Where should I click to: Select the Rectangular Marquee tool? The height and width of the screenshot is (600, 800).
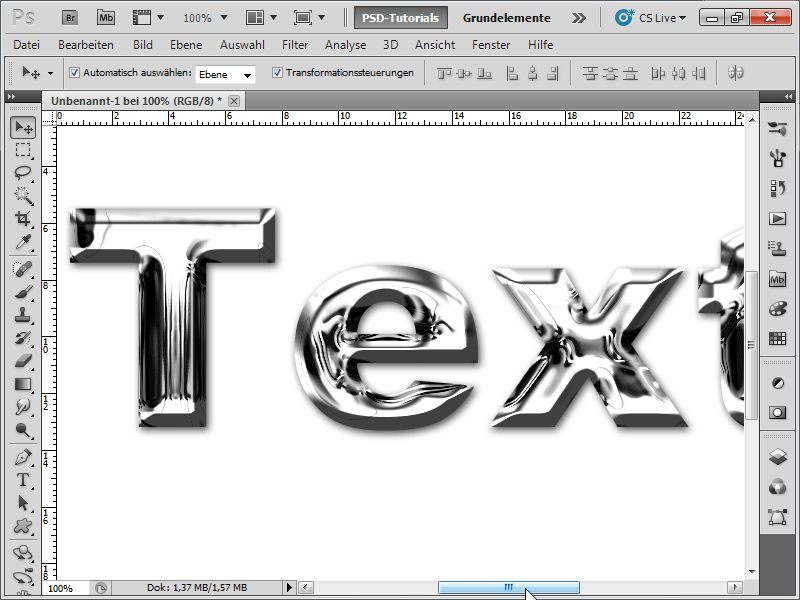point(23,150)
